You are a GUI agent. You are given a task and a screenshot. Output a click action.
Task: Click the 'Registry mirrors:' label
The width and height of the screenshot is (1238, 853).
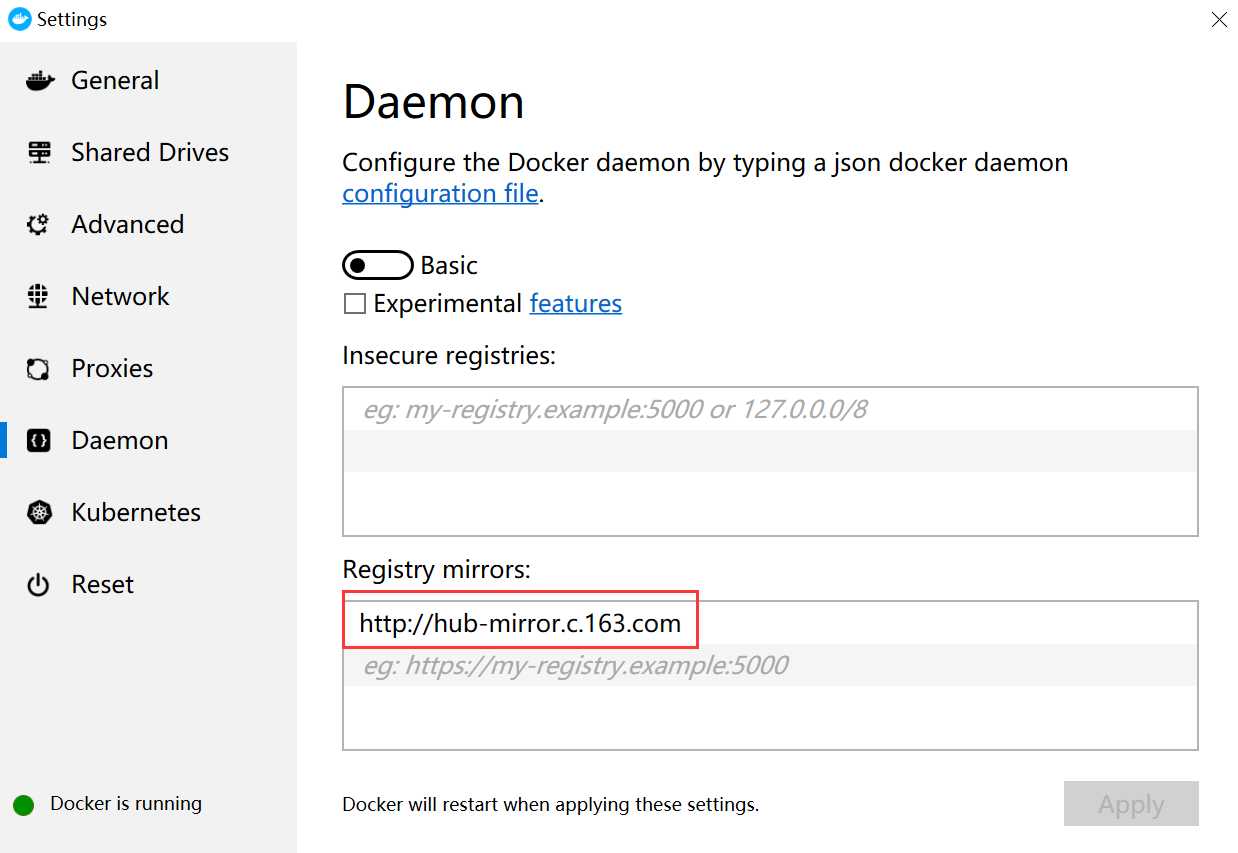pyautogui.click(x=437, y=569)
